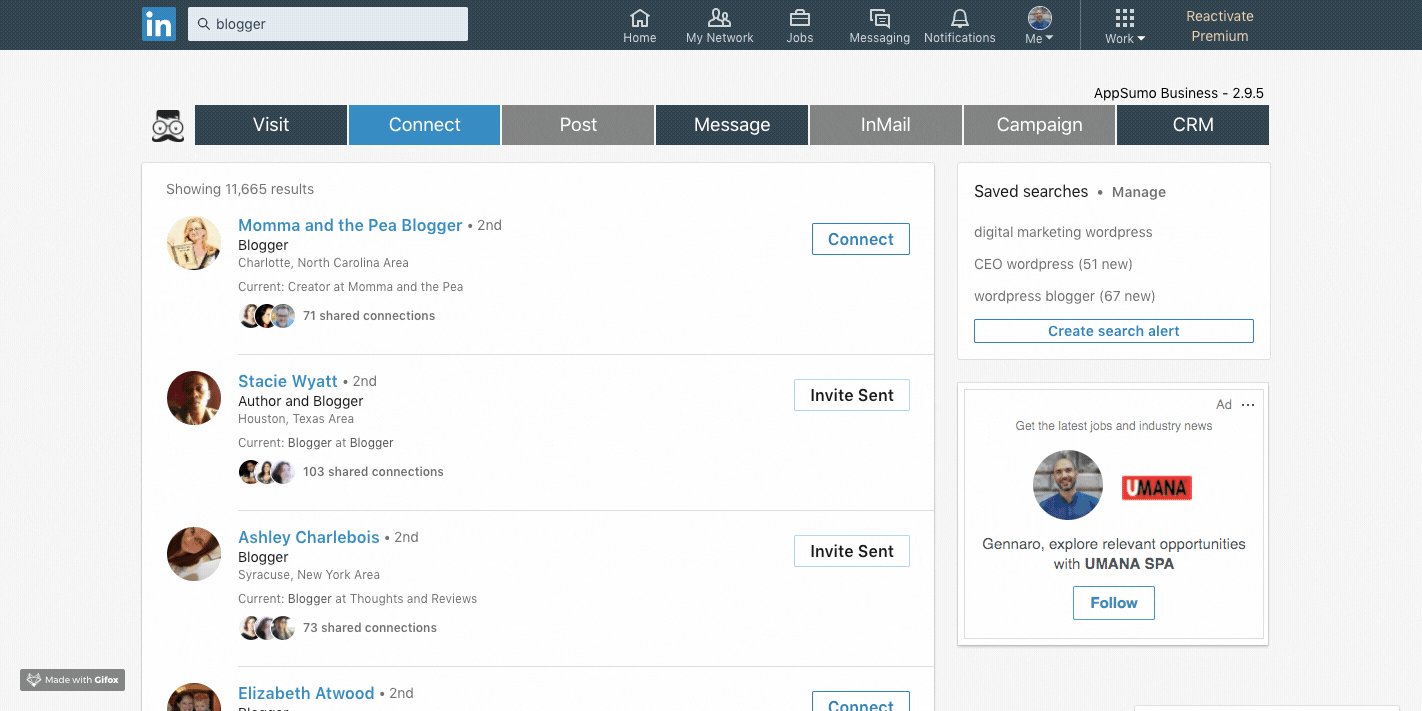Open Elizabeth Atwood's profile
Image resolution: width=1422 pixels, height=711 pixels.
pyautogui.click(x=306, y=693)
